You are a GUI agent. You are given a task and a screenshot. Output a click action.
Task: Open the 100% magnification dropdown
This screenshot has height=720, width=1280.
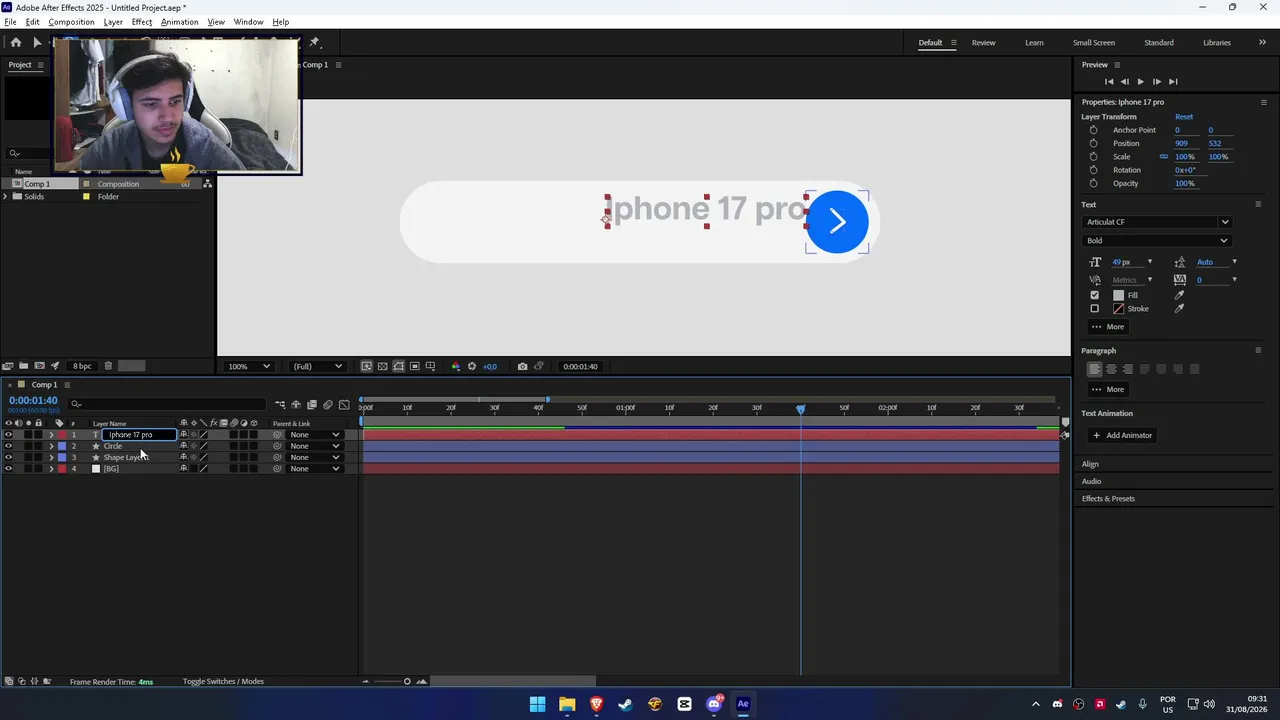(248, 366)
